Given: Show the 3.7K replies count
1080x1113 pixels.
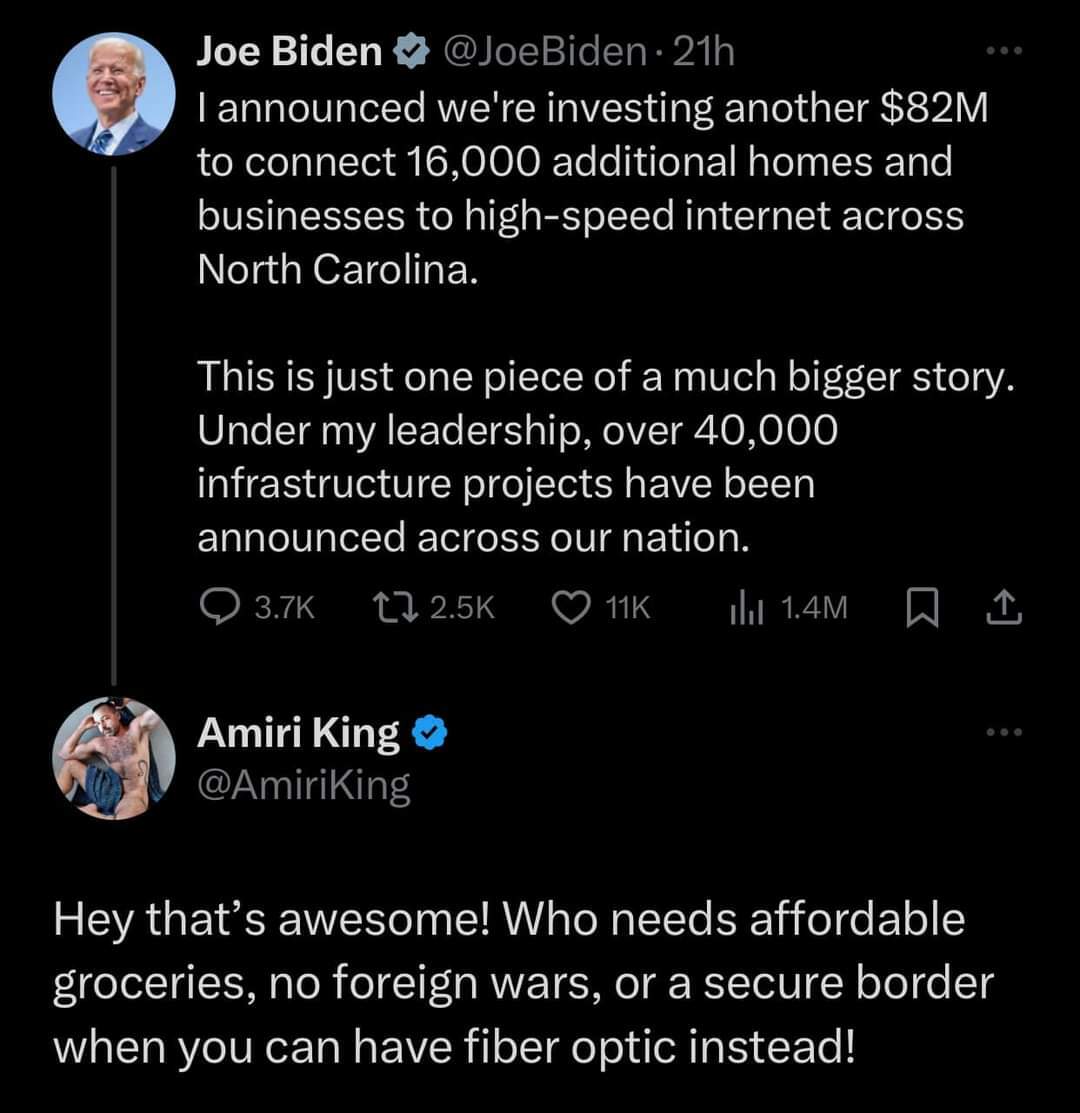Looking at the screenshot, I should click(x=285, y=607).
